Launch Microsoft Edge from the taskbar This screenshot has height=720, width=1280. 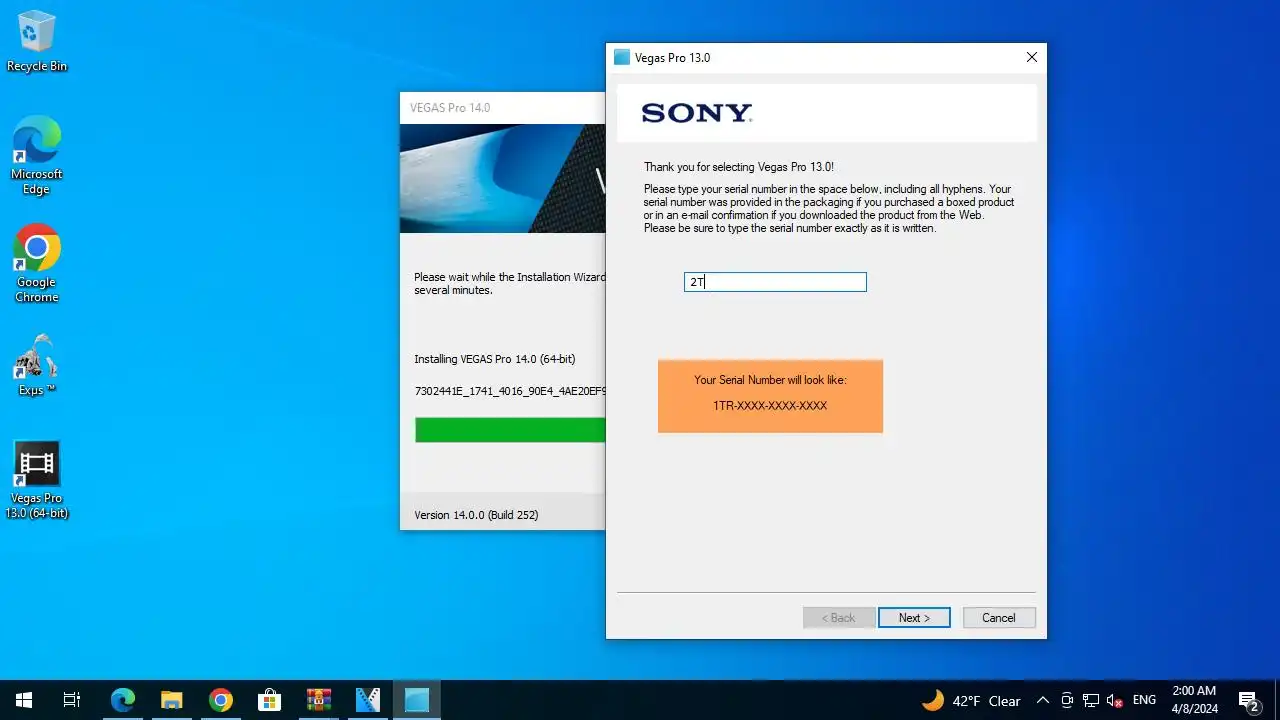[122, 700]
